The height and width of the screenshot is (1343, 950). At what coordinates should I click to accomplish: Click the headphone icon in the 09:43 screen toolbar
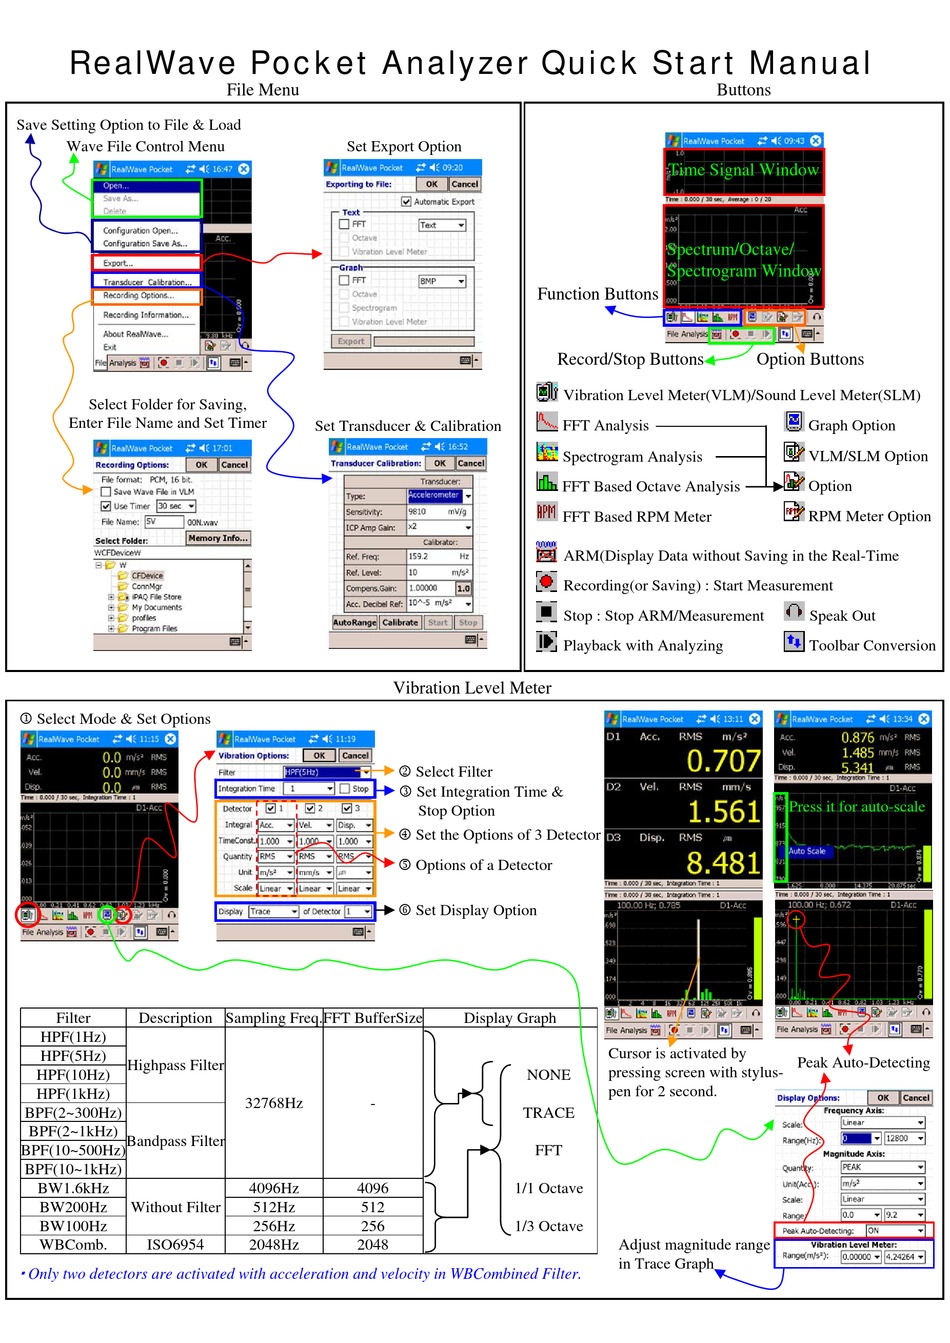817,317
